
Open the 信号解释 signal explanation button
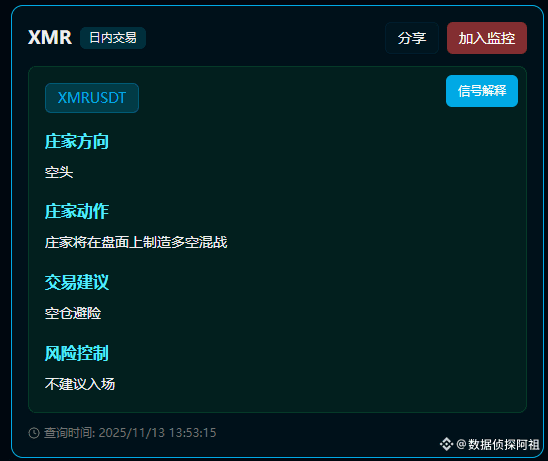pyautogui.click(x=482, y=91)
